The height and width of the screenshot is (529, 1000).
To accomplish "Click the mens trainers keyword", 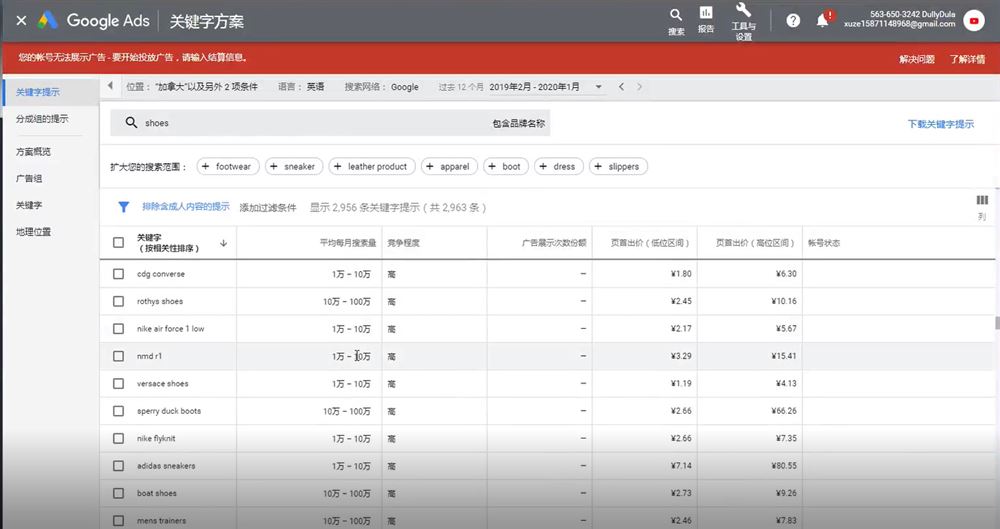I will [x=161, y=521].
